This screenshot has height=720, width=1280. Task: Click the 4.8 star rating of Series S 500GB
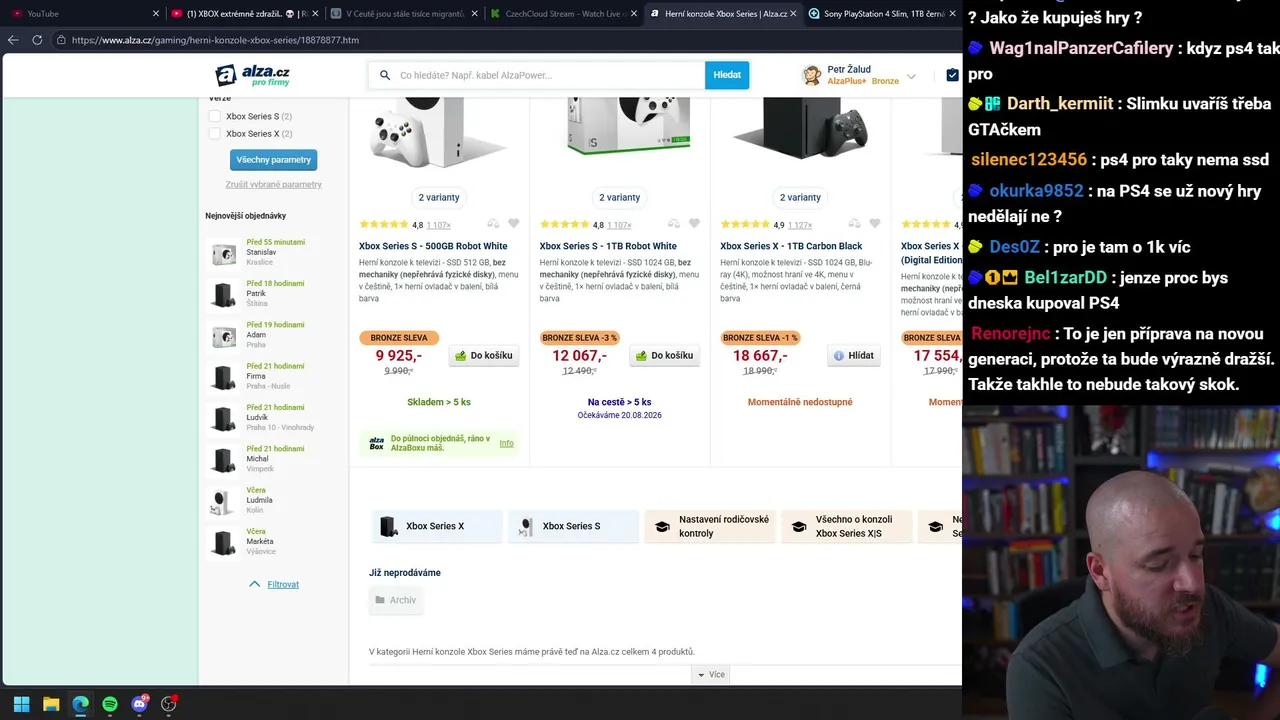[x=384, y=224]
